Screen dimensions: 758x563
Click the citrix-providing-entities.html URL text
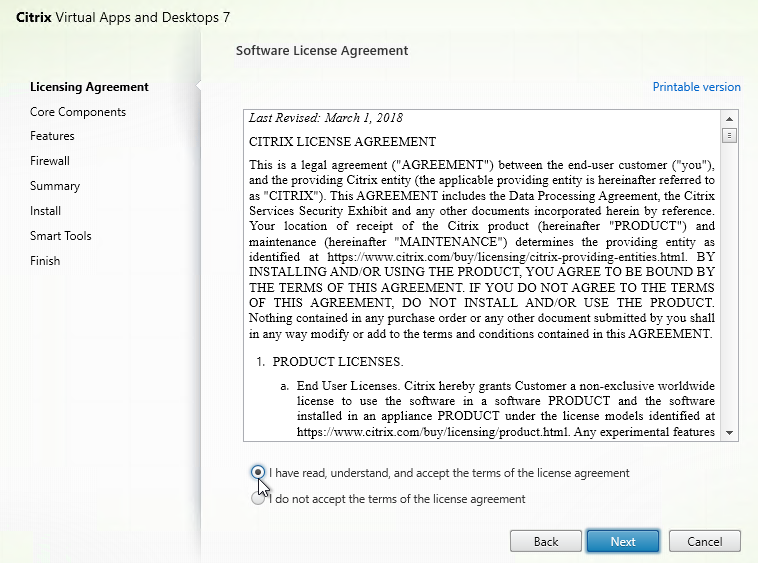(506, 257)
